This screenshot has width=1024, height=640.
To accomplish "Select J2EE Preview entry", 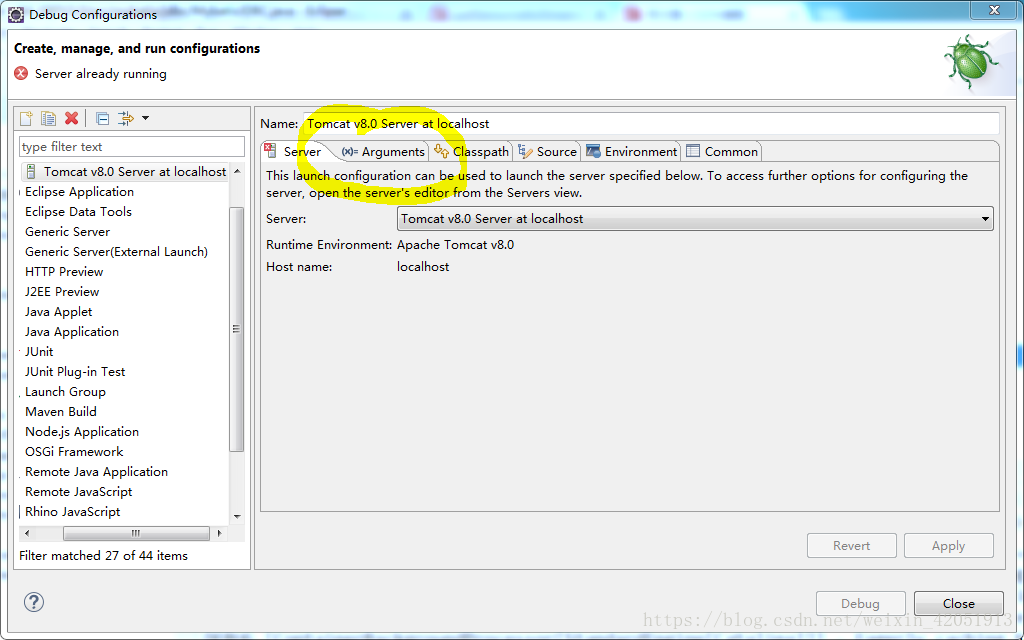I will (x=62, y=292).
